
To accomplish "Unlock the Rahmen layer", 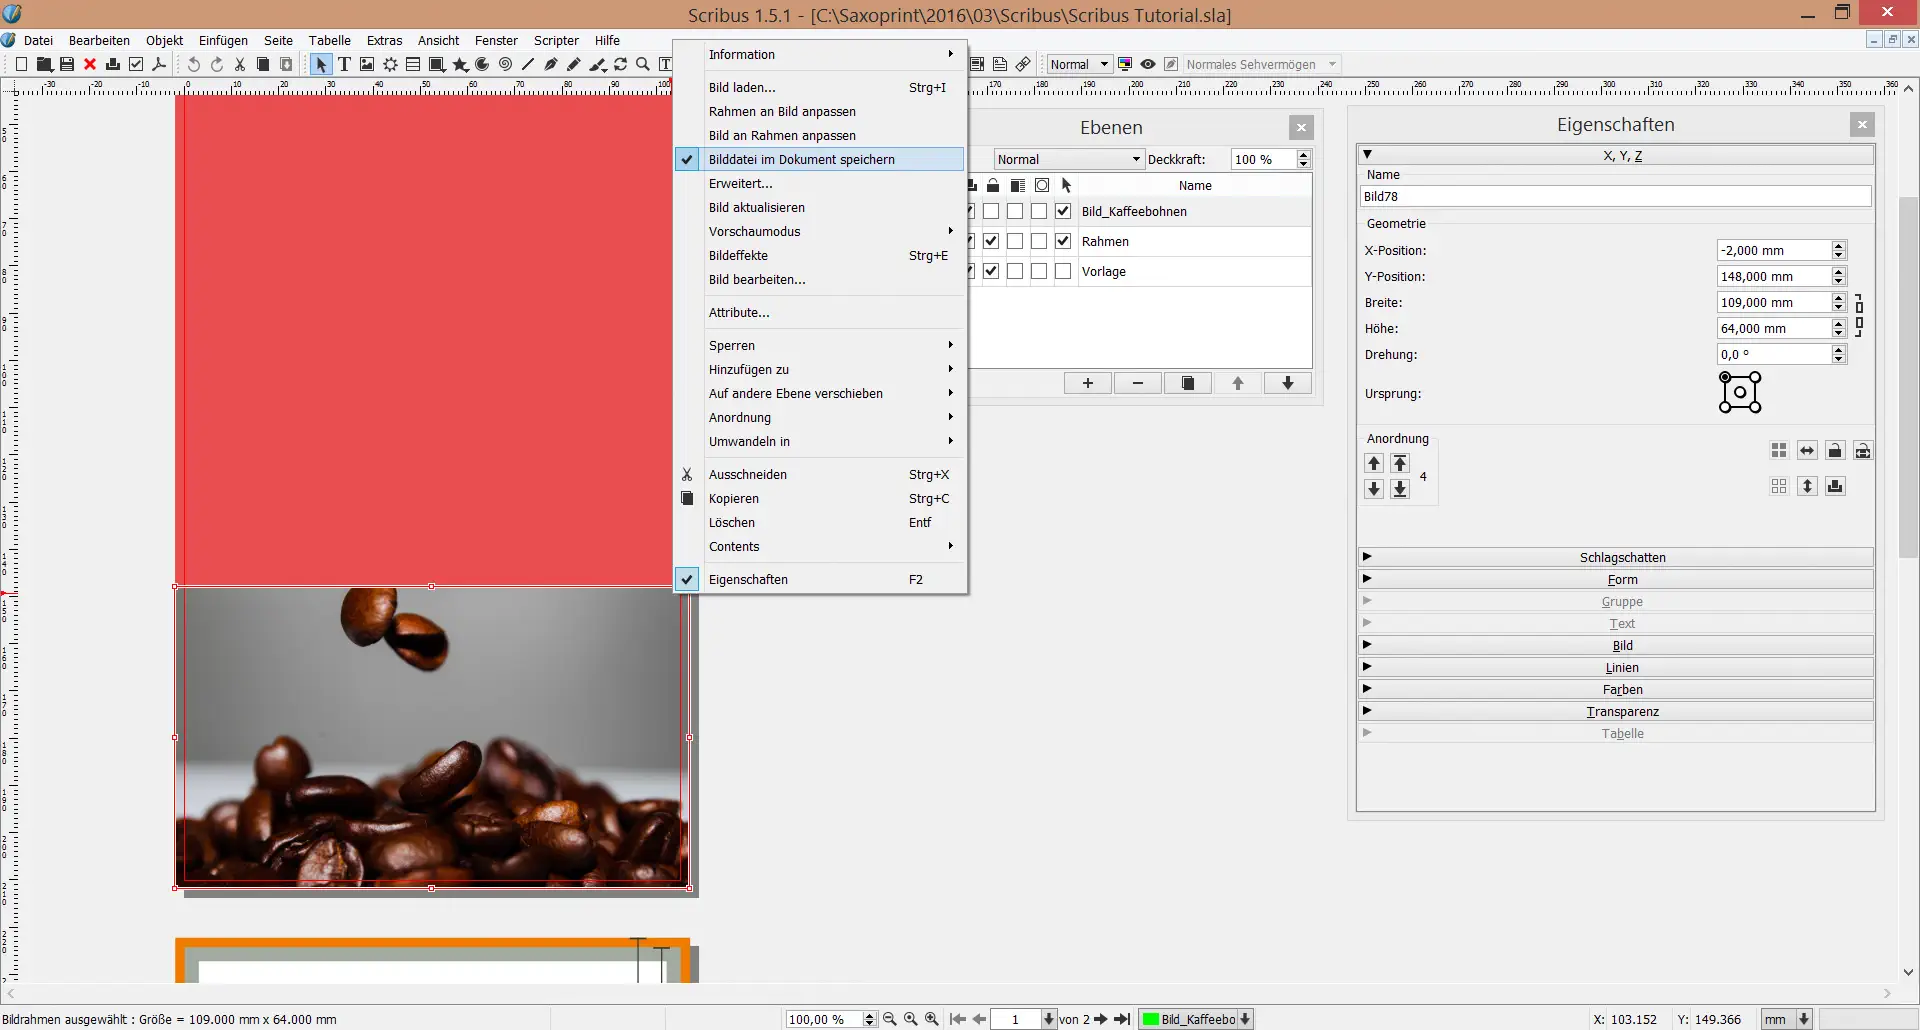I will click(x=991, y=241).
